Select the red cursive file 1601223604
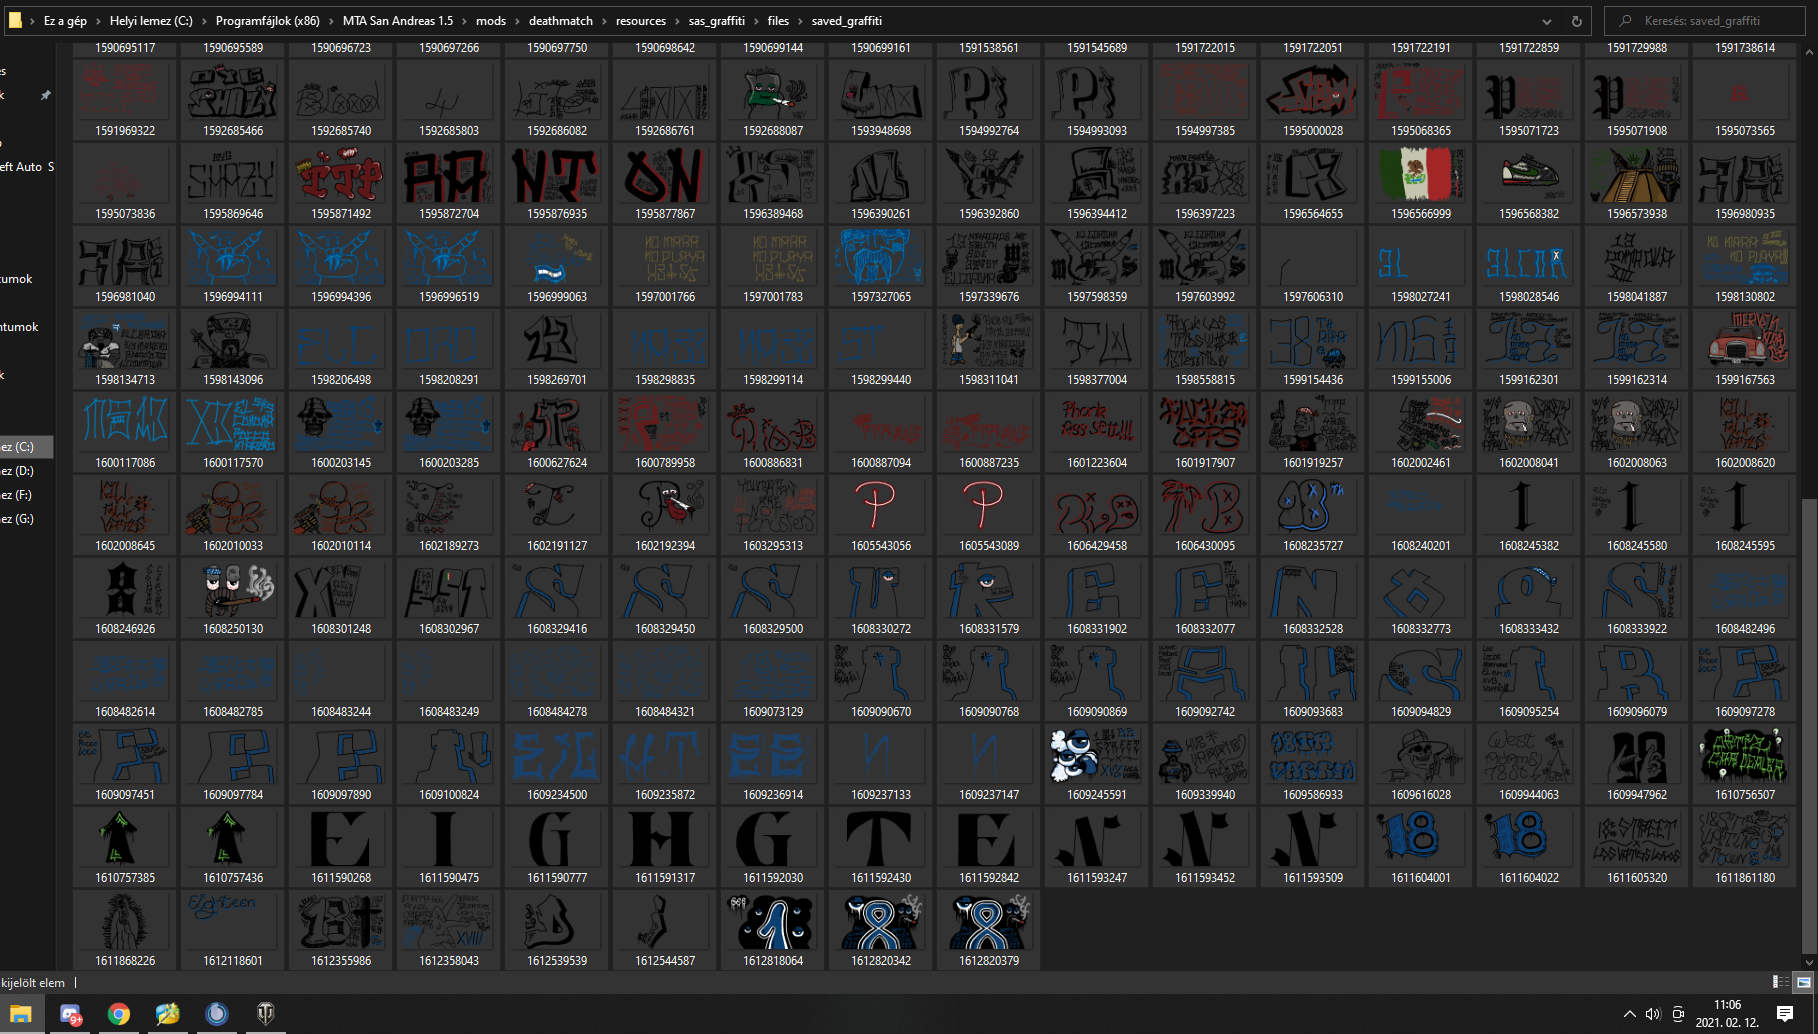This screenshot has height=1034, width=1818. [1097, 431]
